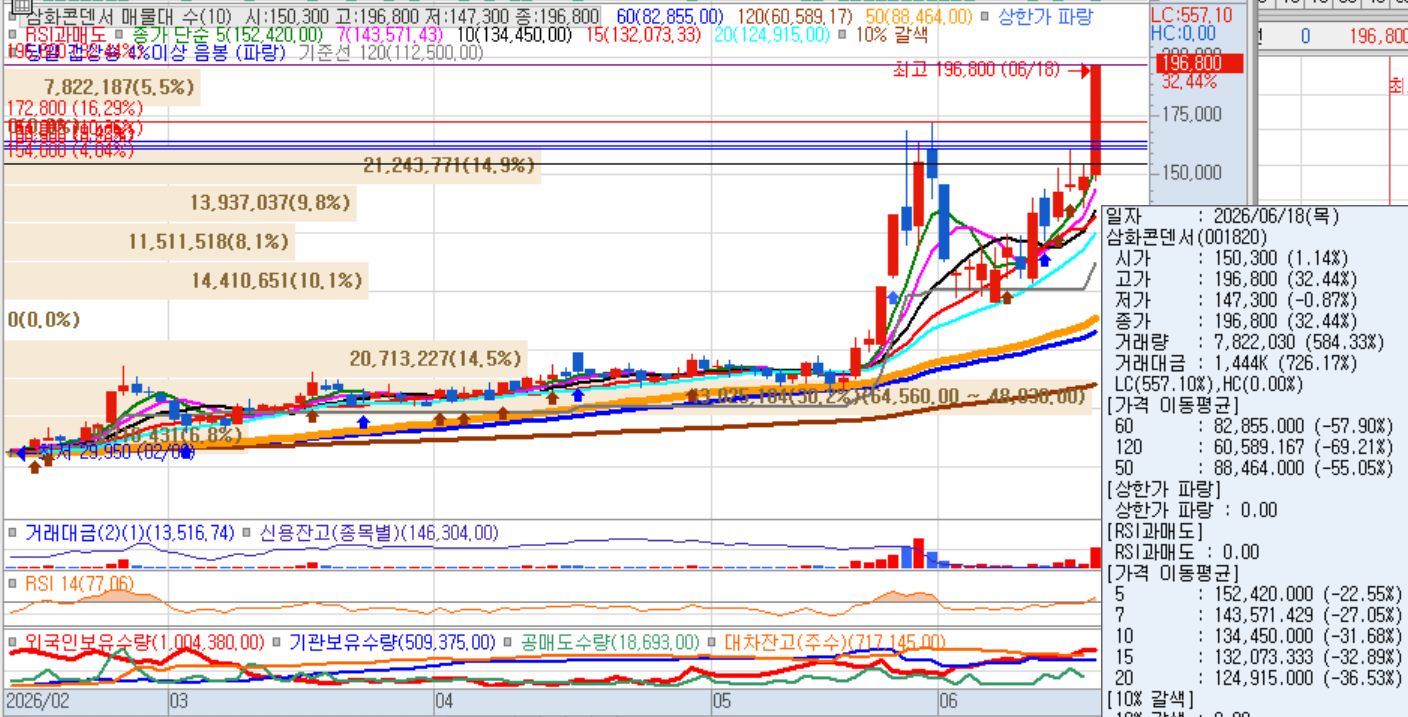Toggle the 삼화콘덴서 매물대 indicator square
The image size is (1408, 717).
click(13, 17)
